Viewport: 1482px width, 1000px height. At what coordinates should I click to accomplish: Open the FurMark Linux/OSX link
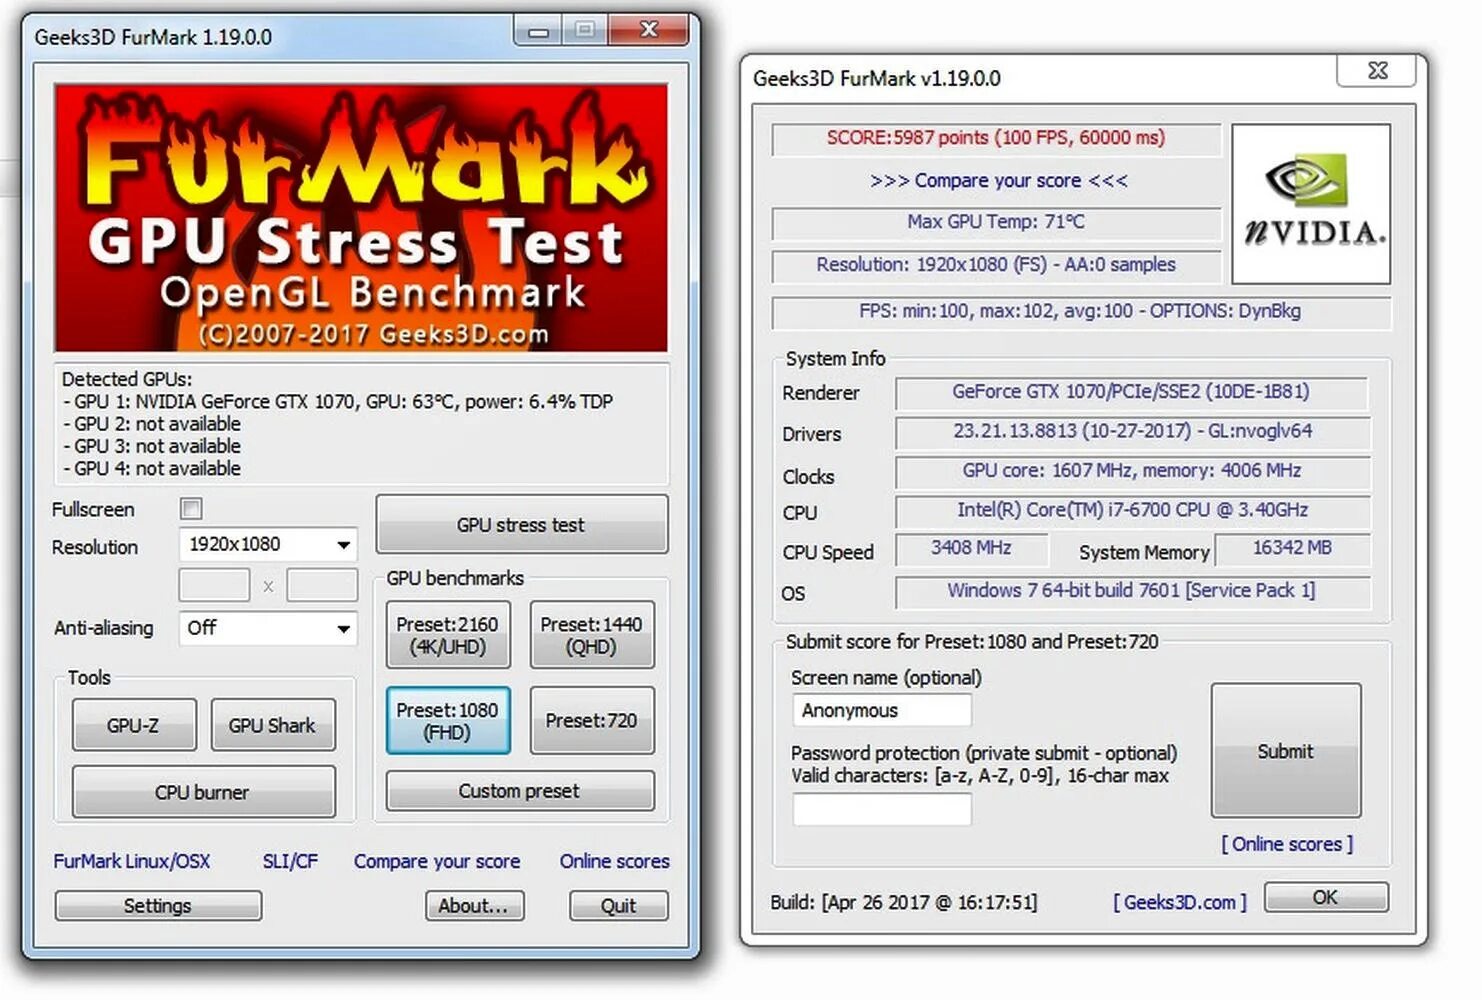click(132, 861)
